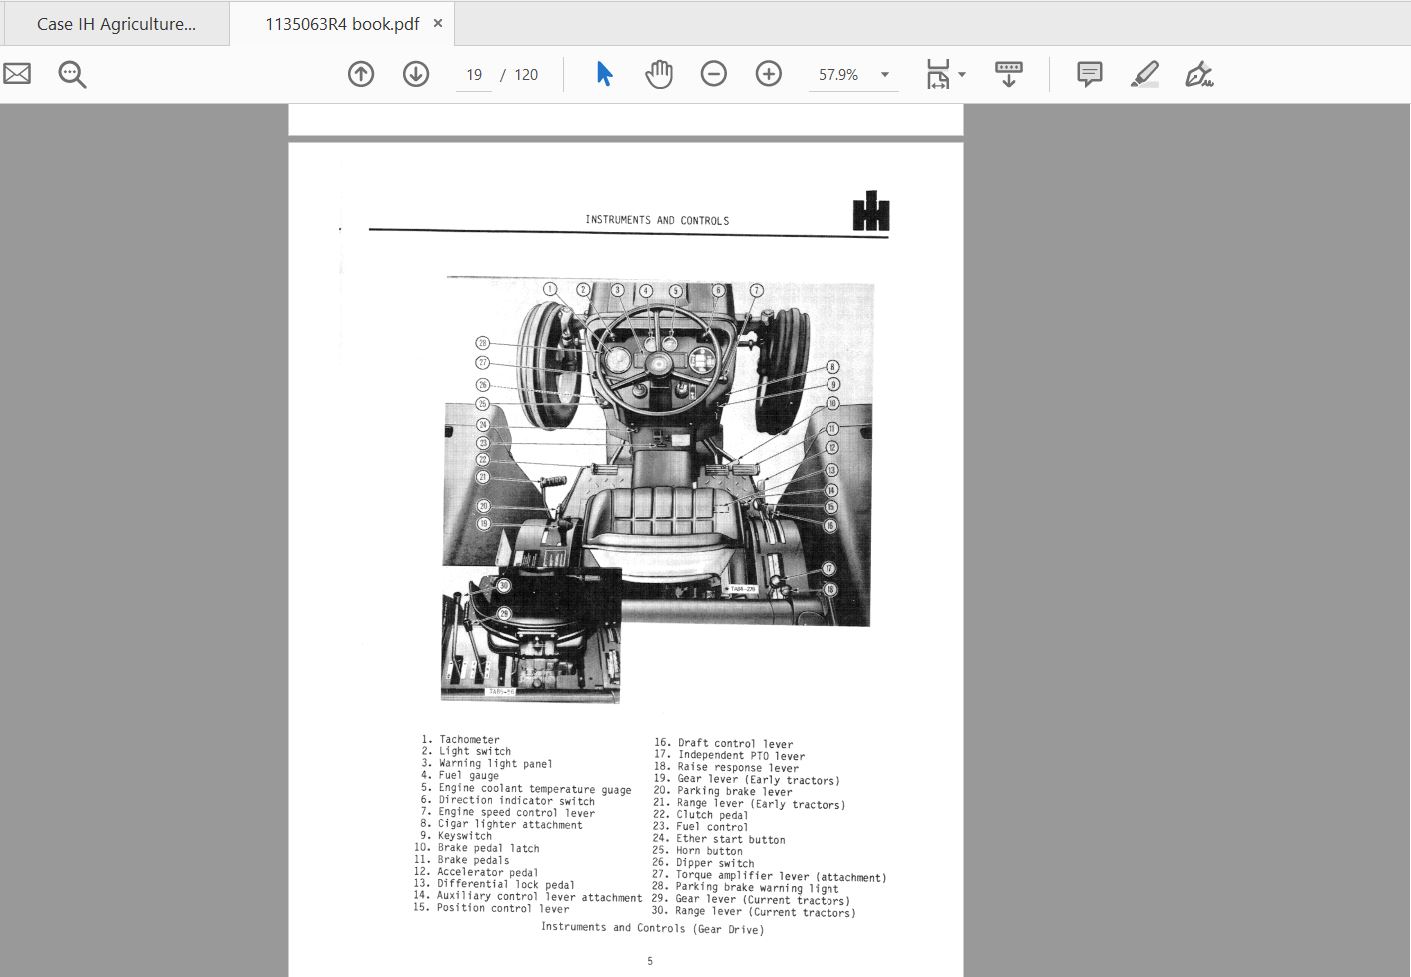This screenshot has width=1411, height=977.
Task: Open the sign document pen tool
Action: (x=1199, y=74)
